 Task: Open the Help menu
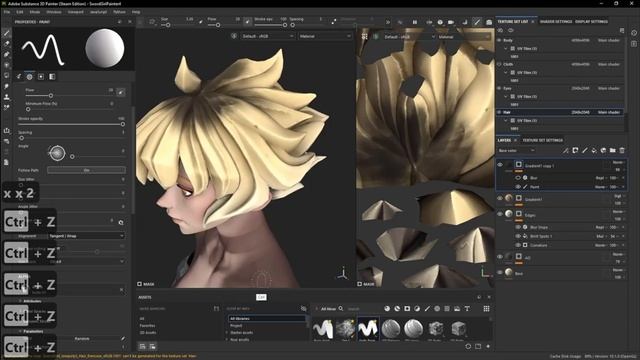(136, 12)
